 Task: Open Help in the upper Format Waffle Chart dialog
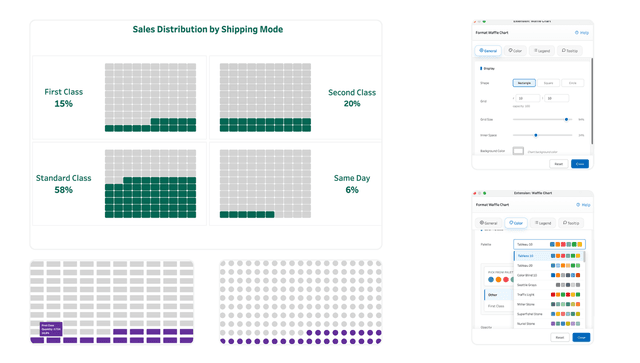click(582, 33)
